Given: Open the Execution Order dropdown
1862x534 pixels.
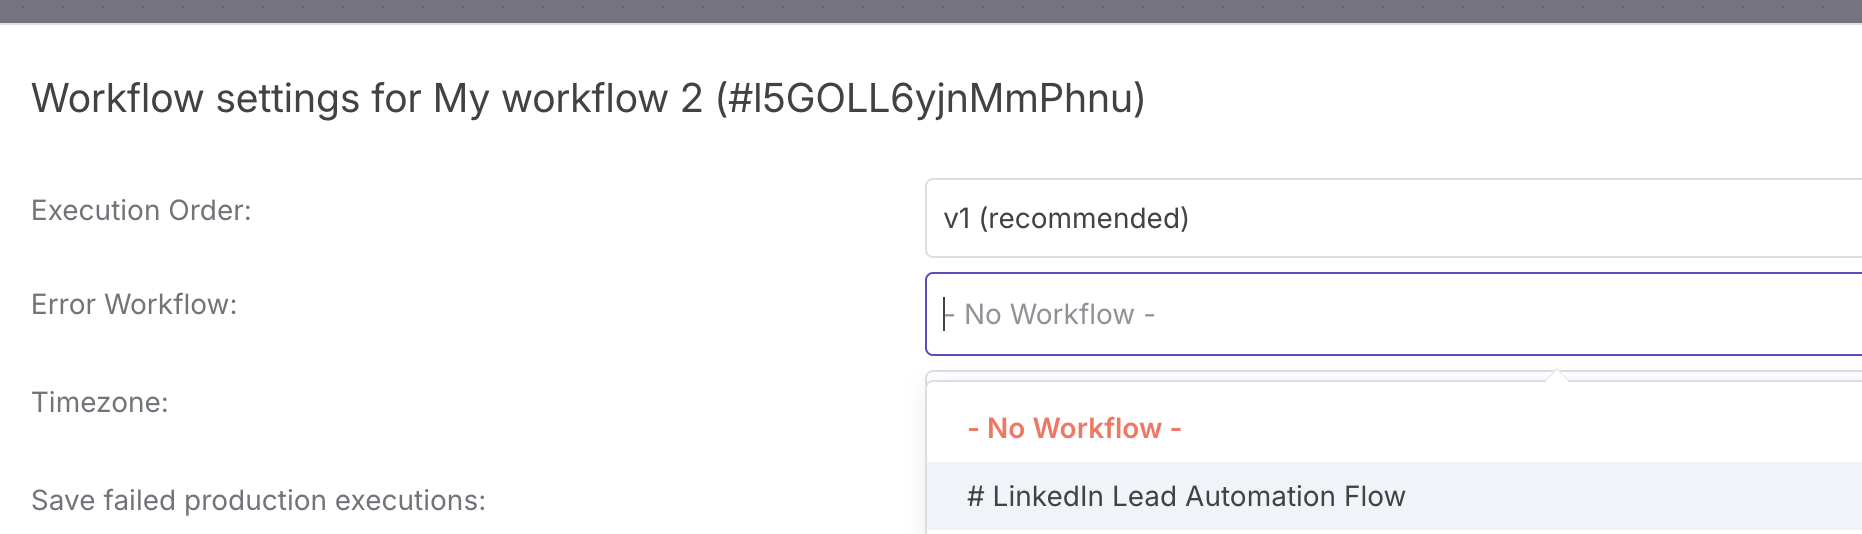Looking at the screenshot, I should tap(1393, 218).
